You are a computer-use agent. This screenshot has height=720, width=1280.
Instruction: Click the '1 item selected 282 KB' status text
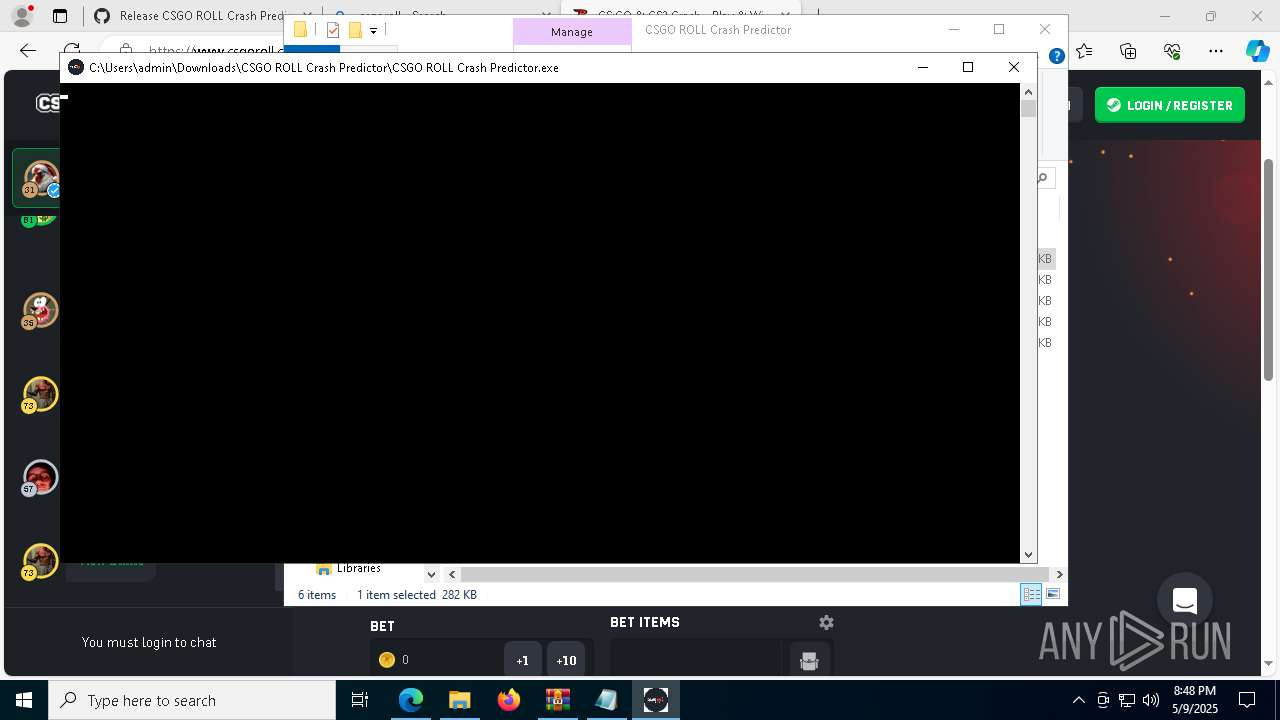coord(417,595)
